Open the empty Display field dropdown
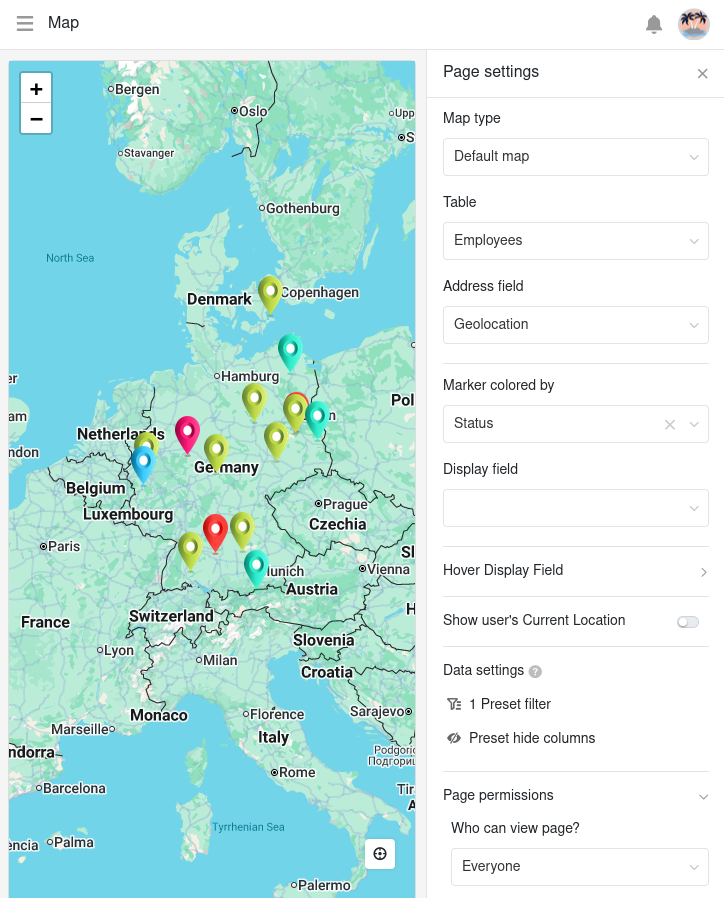Image resolution: width=724 pixels, height=898 pixels. pyautogui.click(x=575, y=508)
